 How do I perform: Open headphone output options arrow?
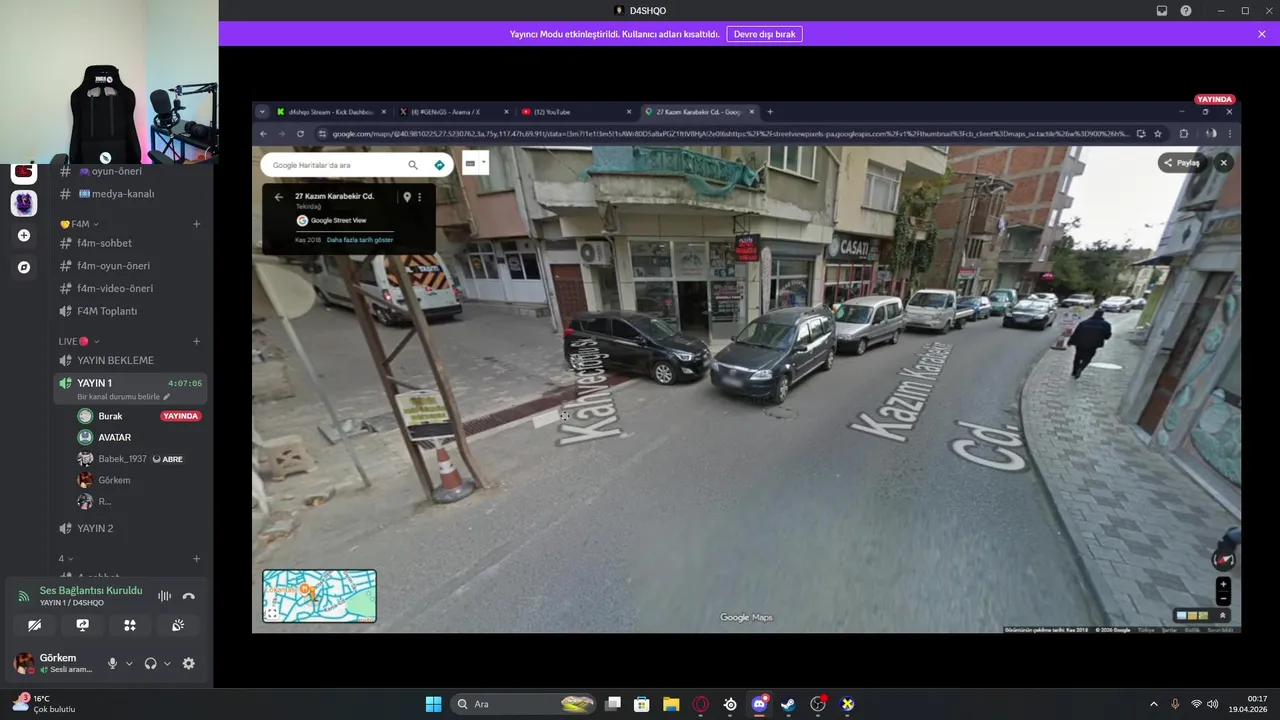coord(167,663)
